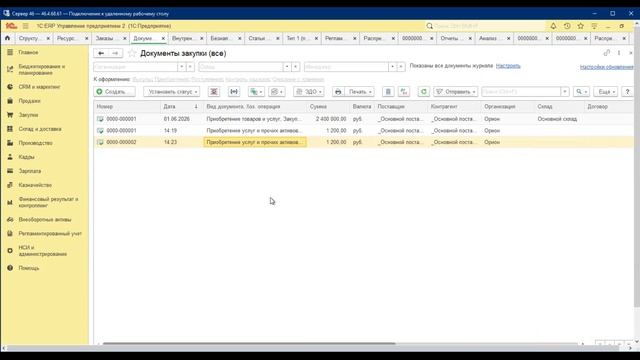Open notifications bell icon
Image resolution: width=640 pixels, height=360 pixels.
(553, 26)
